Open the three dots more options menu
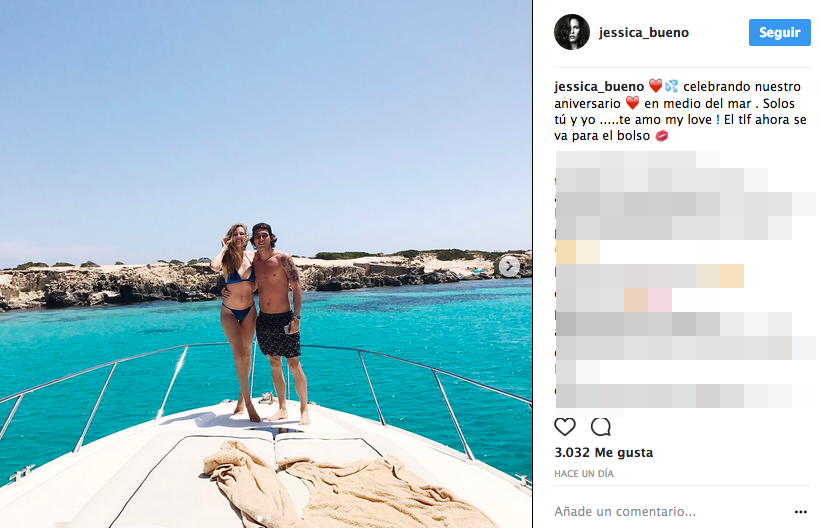 800,512
